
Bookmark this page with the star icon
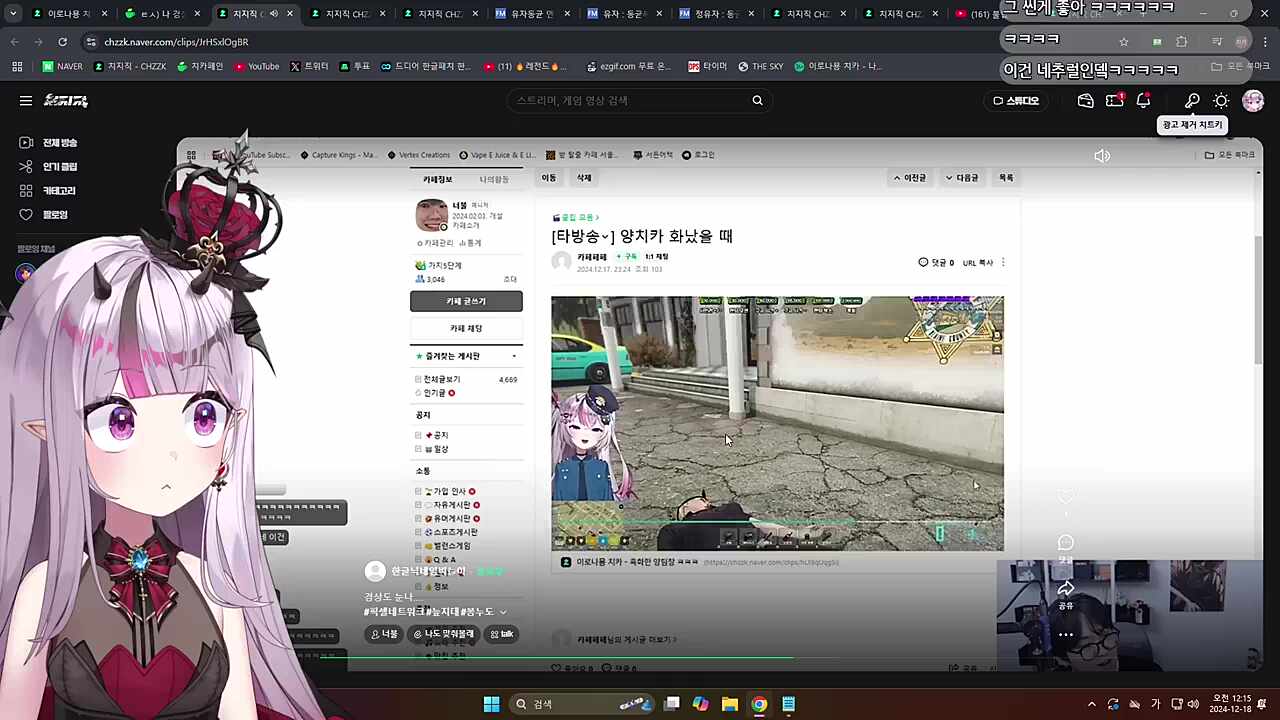pos(1124,42)
